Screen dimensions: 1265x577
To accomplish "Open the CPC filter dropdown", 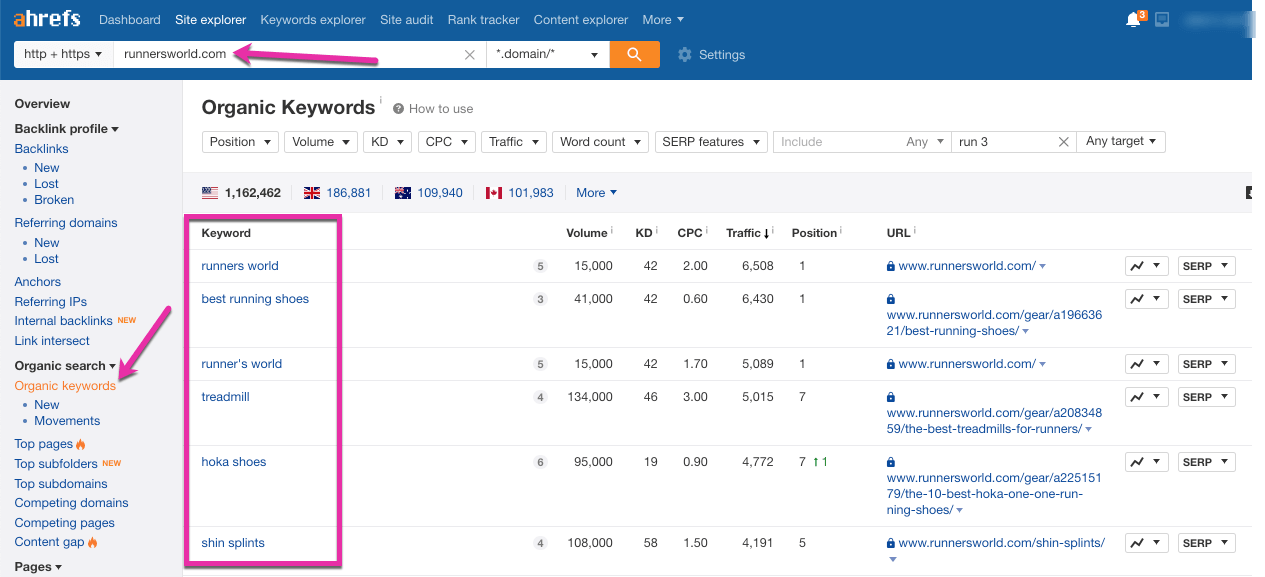I will pyautogui.click(x=446, y=142).
